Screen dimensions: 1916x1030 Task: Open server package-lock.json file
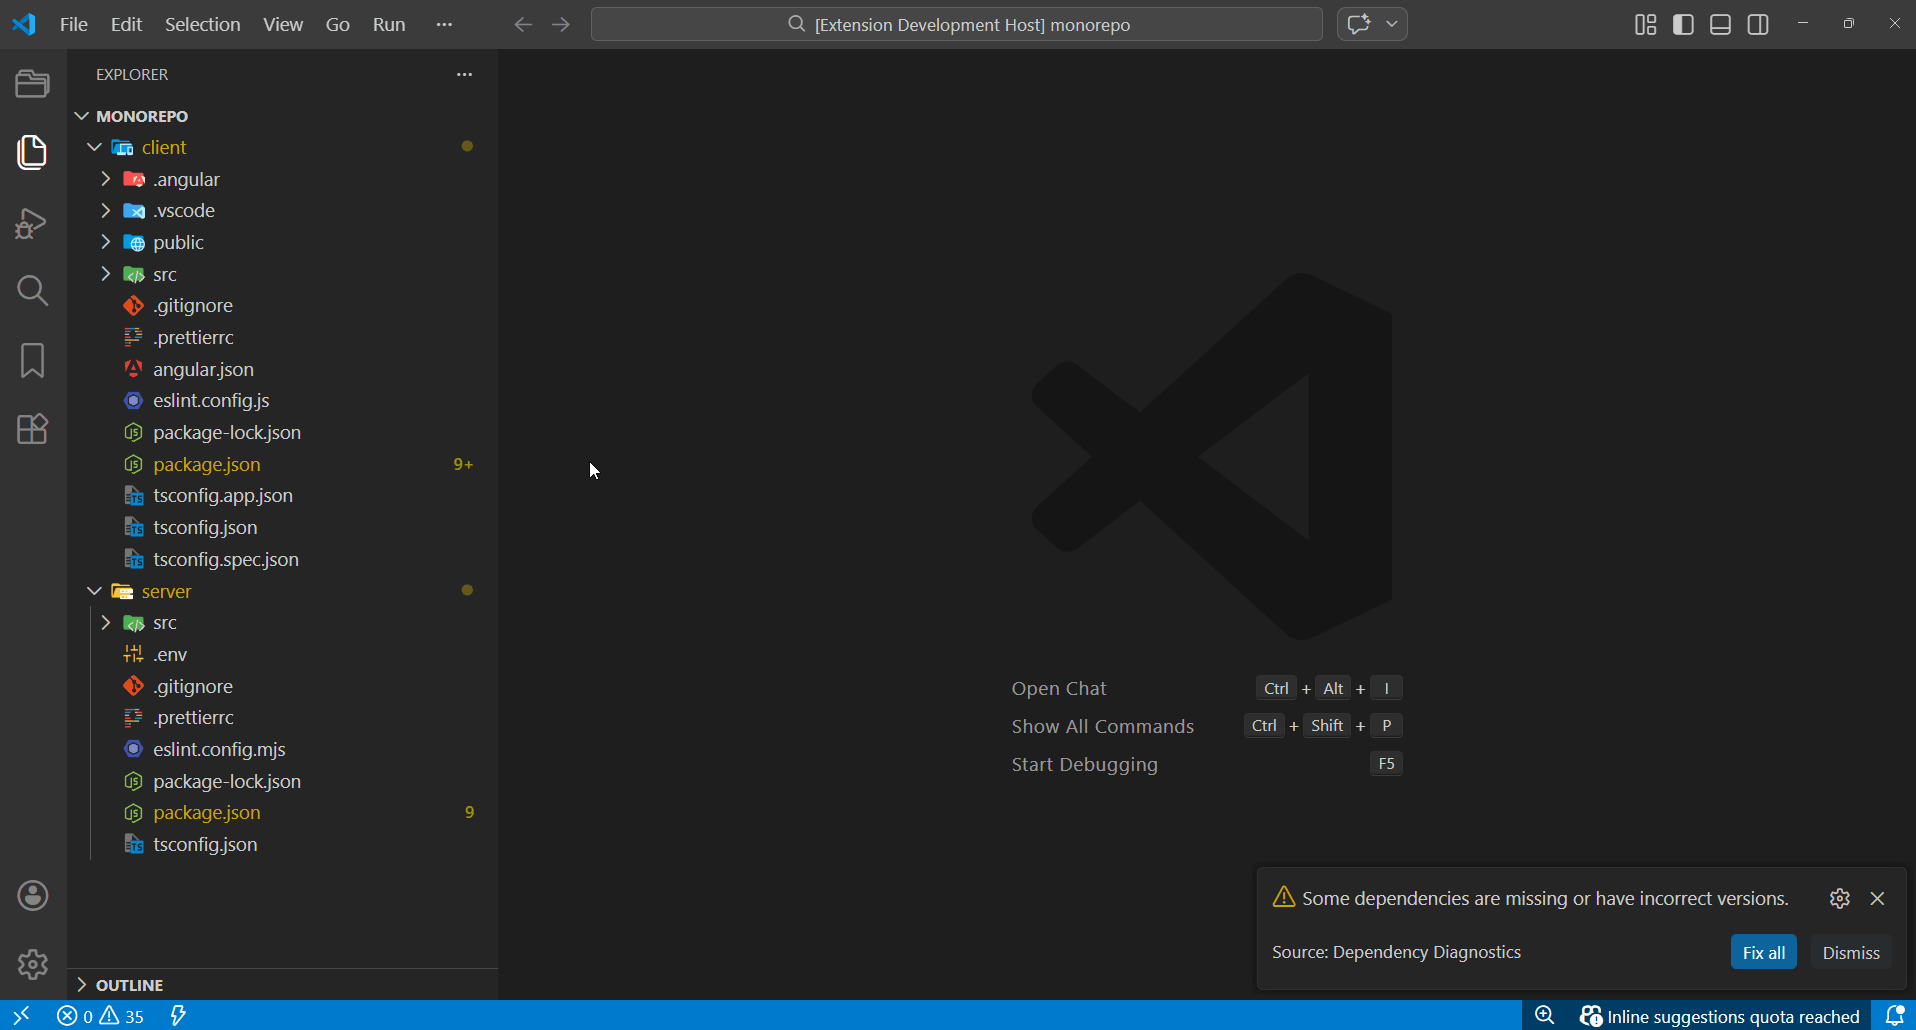(227, 781)
